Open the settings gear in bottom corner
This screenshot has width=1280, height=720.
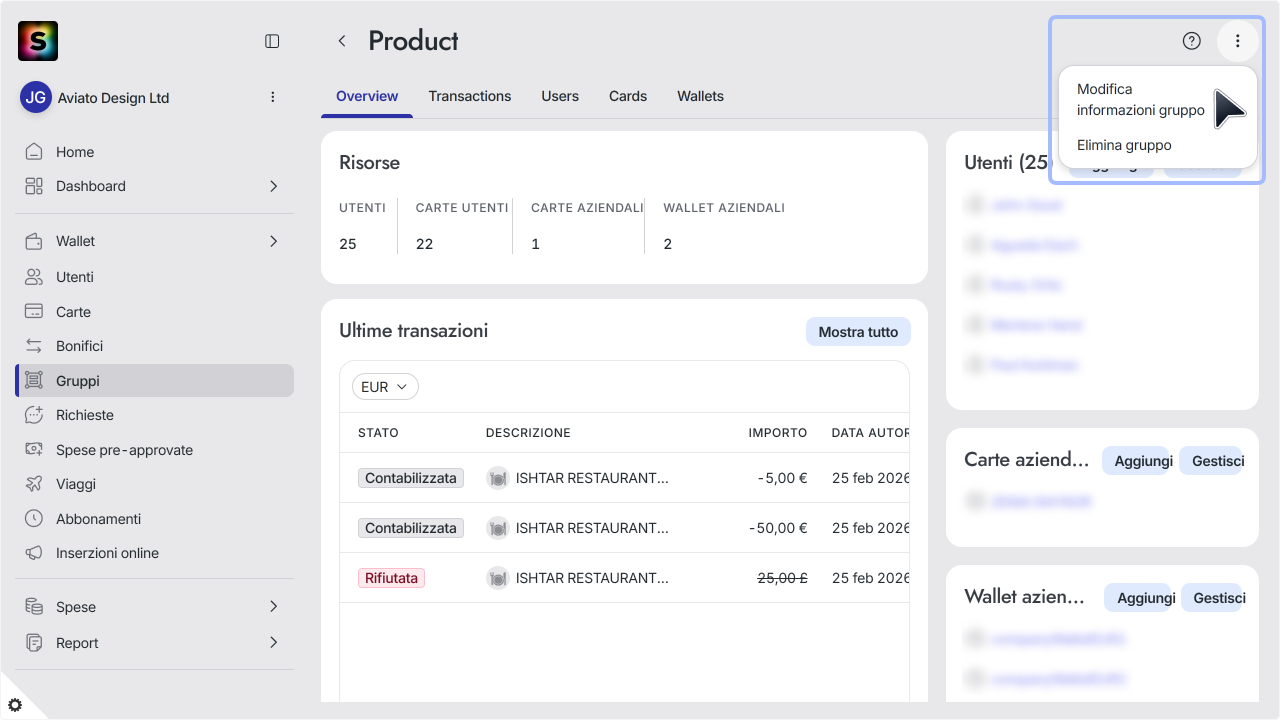(15, 705)
